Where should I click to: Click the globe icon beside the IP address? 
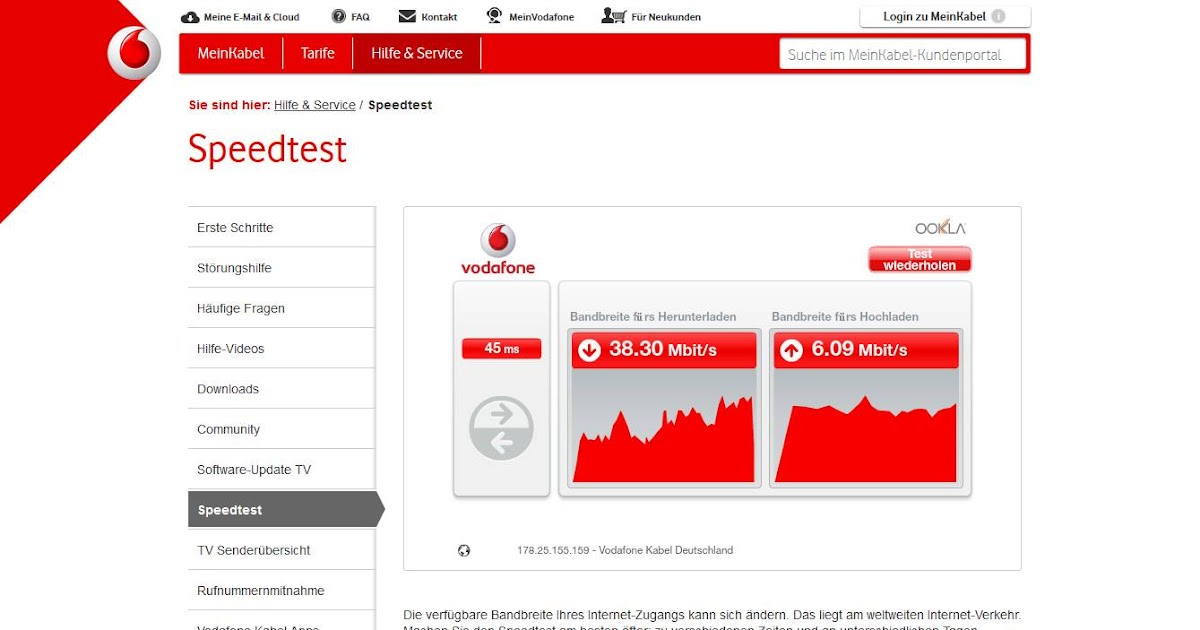tap(464, 550)
